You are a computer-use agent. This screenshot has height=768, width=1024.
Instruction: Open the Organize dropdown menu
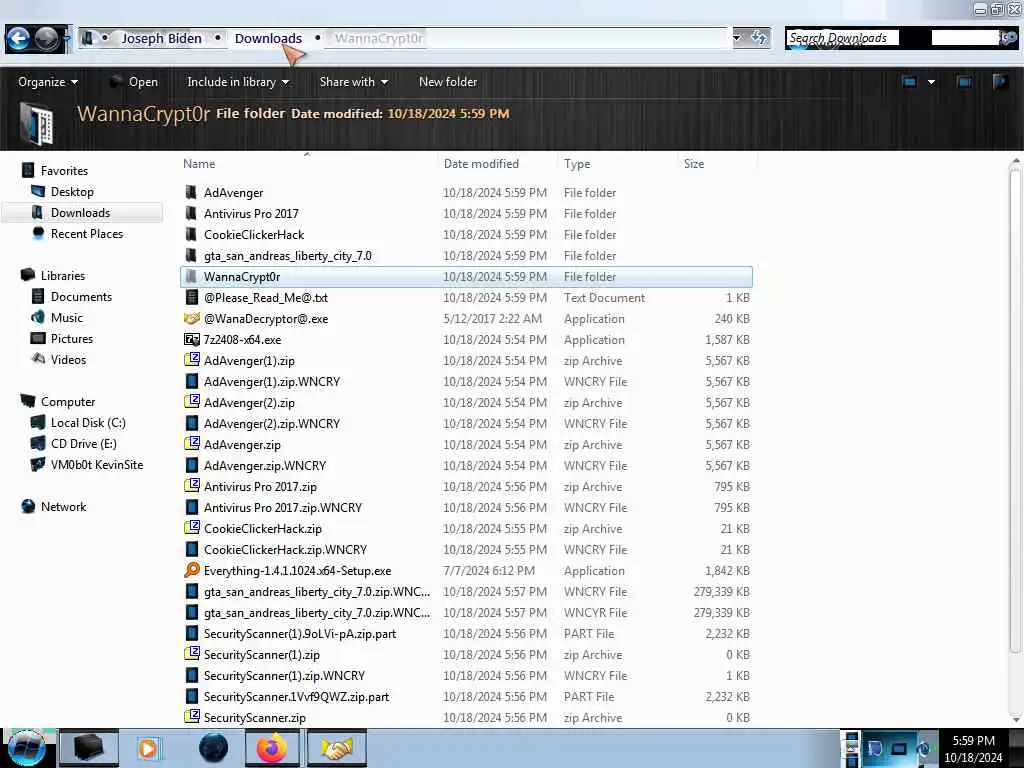(48, 82)
